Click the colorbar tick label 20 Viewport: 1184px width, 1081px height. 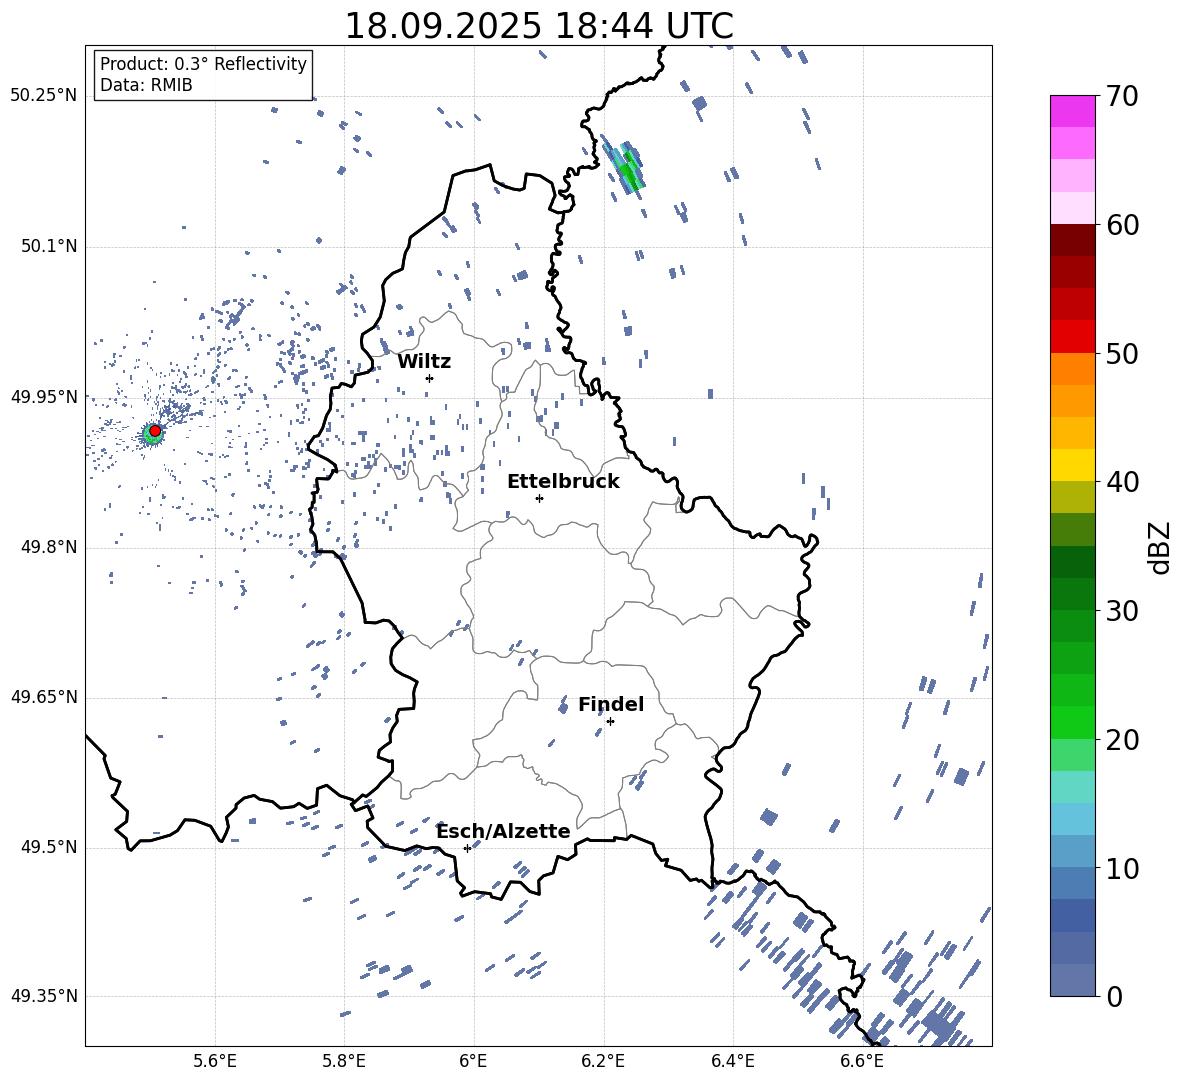click(1121, 740)
